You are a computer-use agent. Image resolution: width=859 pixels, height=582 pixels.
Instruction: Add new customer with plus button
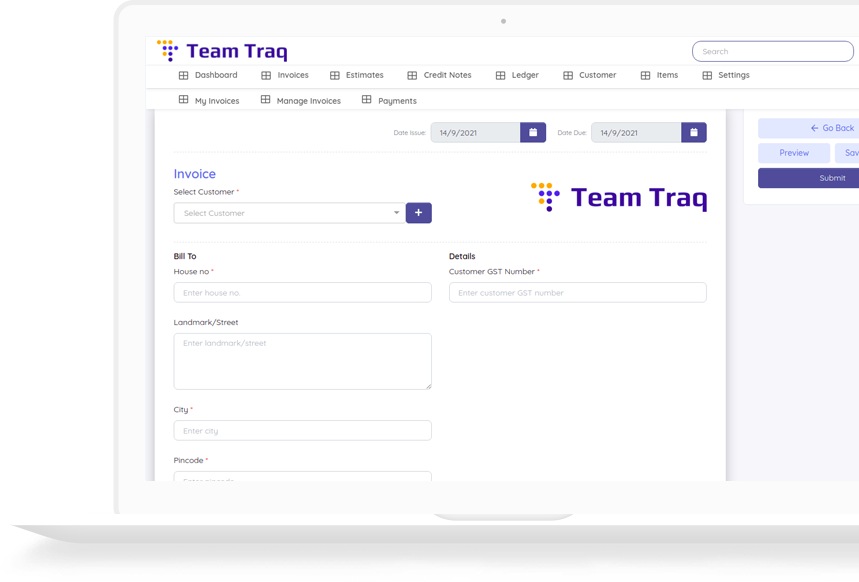(419, 213)
